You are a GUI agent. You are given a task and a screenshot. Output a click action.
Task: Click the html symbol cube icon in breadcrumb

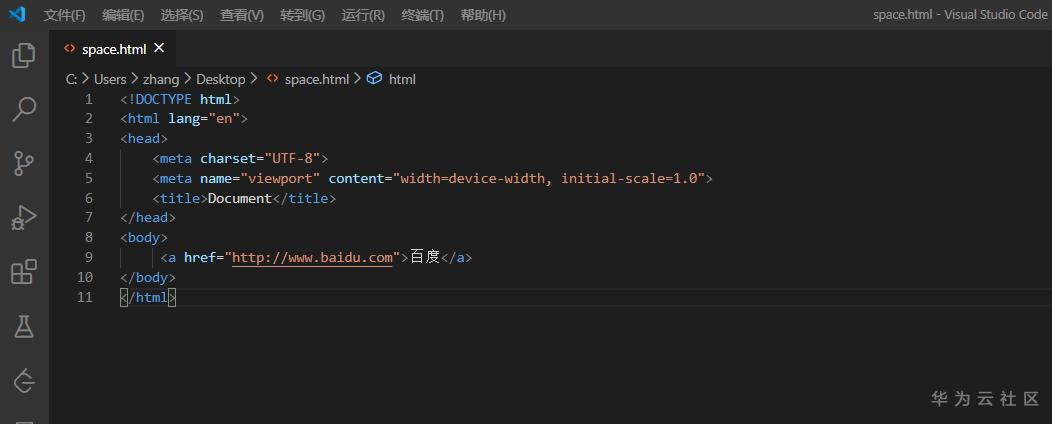(374, 79)
